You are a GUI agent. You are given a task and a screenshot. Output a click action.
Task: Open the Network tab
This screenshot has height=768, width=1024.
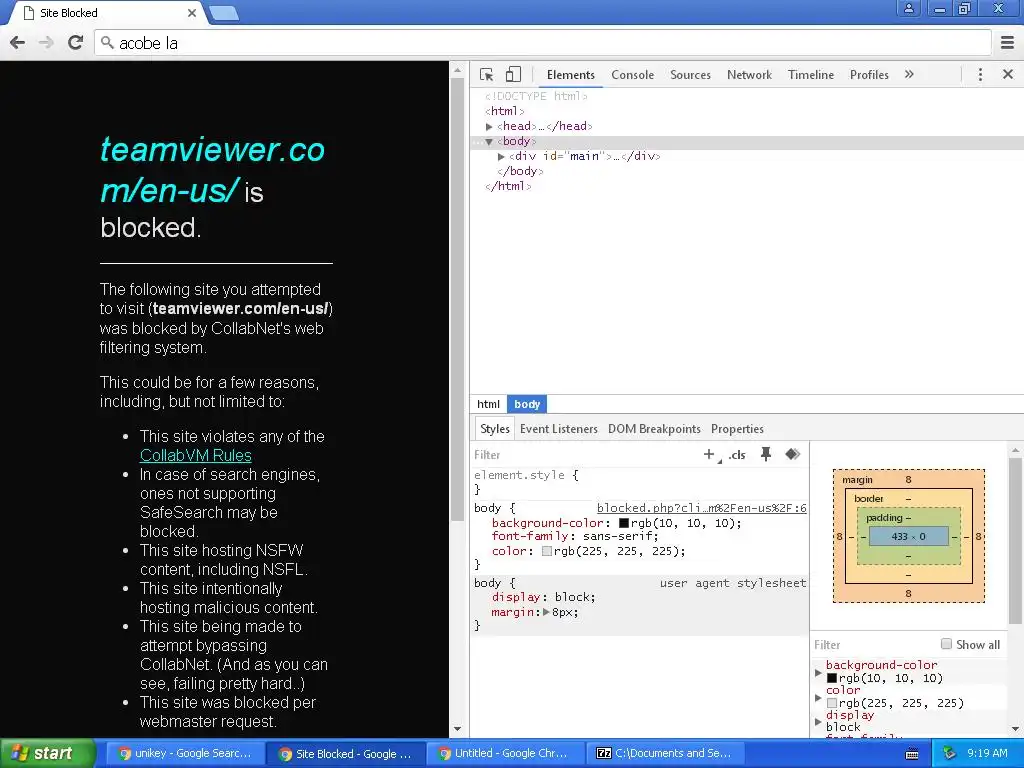[x=749, y=74]
